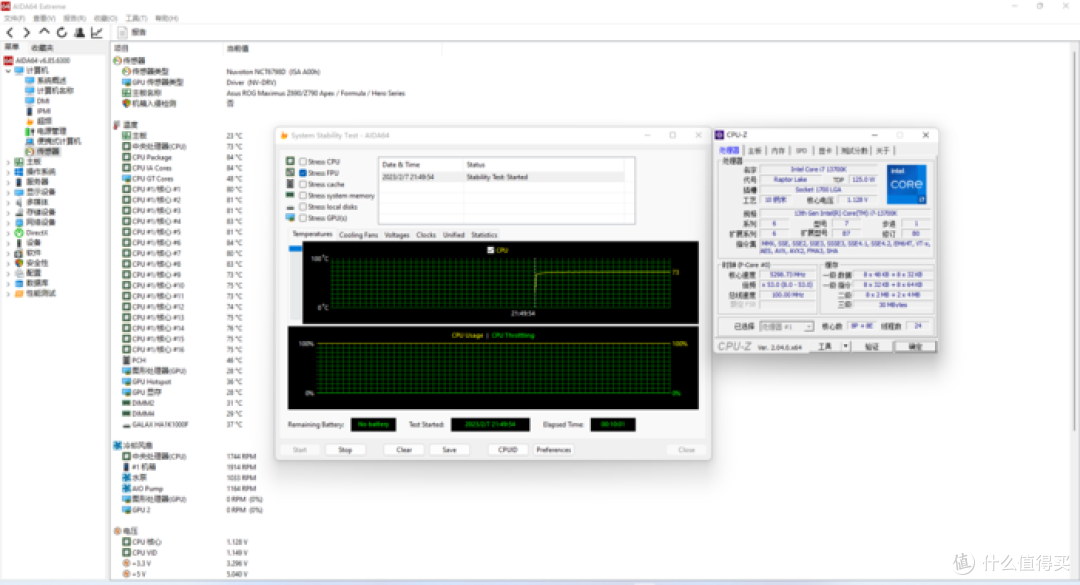Uncheck the Stress FPU checkbox

click(303, 173)
